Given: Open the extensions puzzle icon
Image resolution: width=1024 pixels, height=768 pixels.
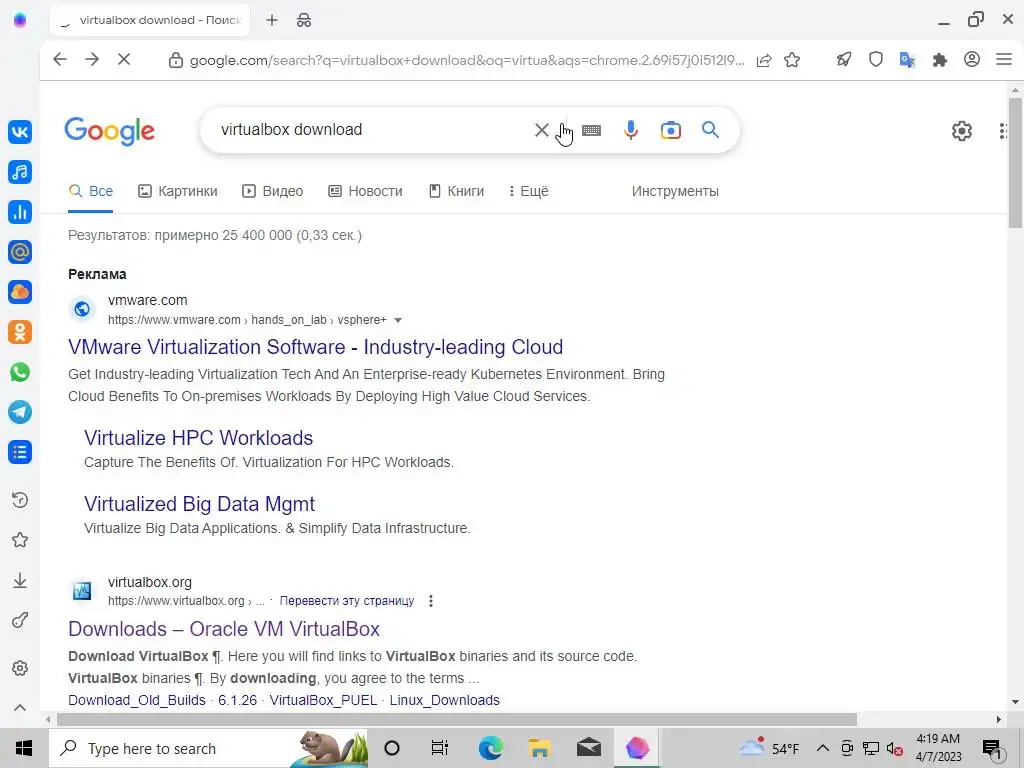Looking at the screenshot, I should (940, 60).
